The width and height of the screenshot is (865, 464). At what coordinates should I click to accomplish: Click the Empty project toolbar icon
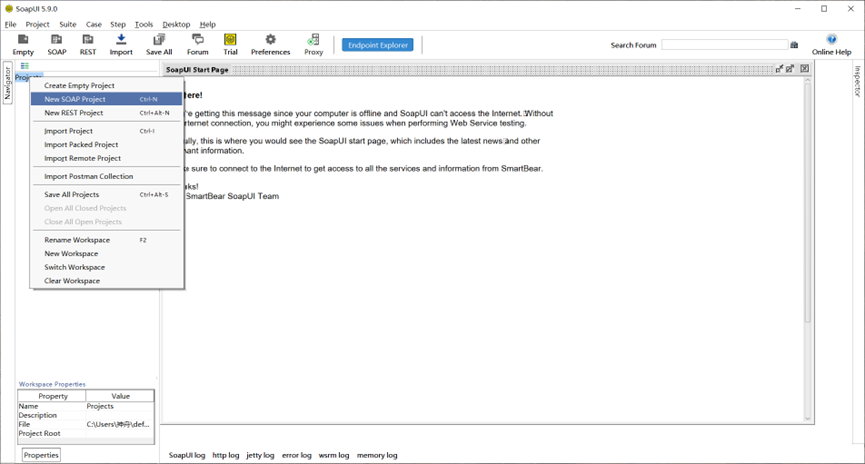pos(23,40)
